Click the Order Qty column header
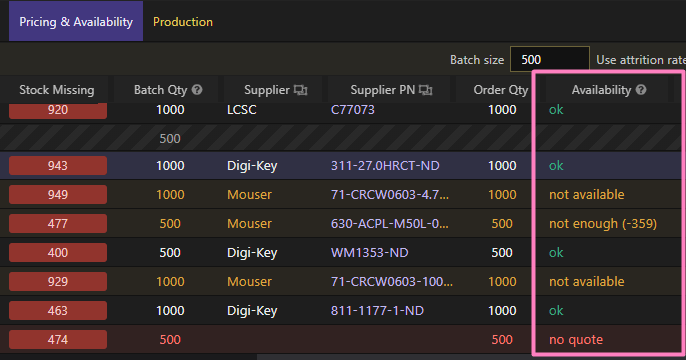Screen dimensions: 686x360 [500, 90]
